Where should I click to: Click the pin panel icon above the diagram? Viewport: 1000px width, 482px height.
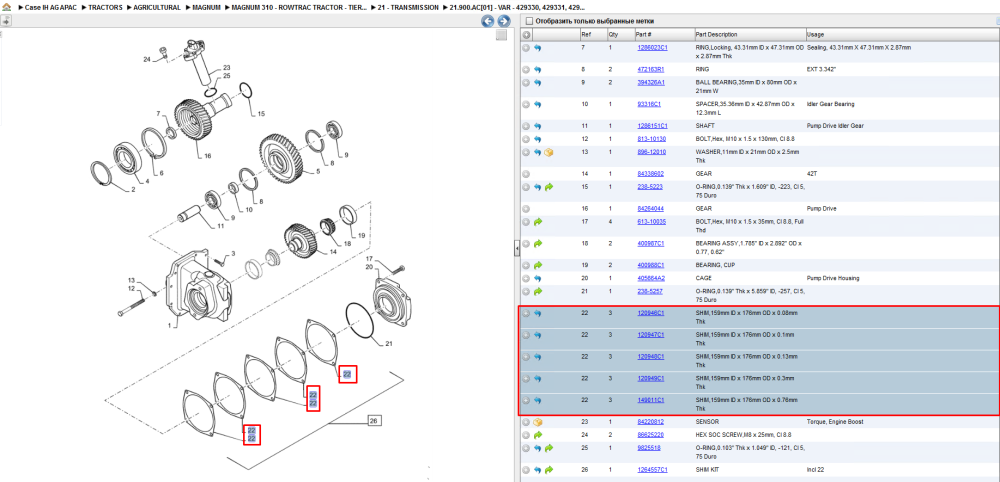point(5,20)
